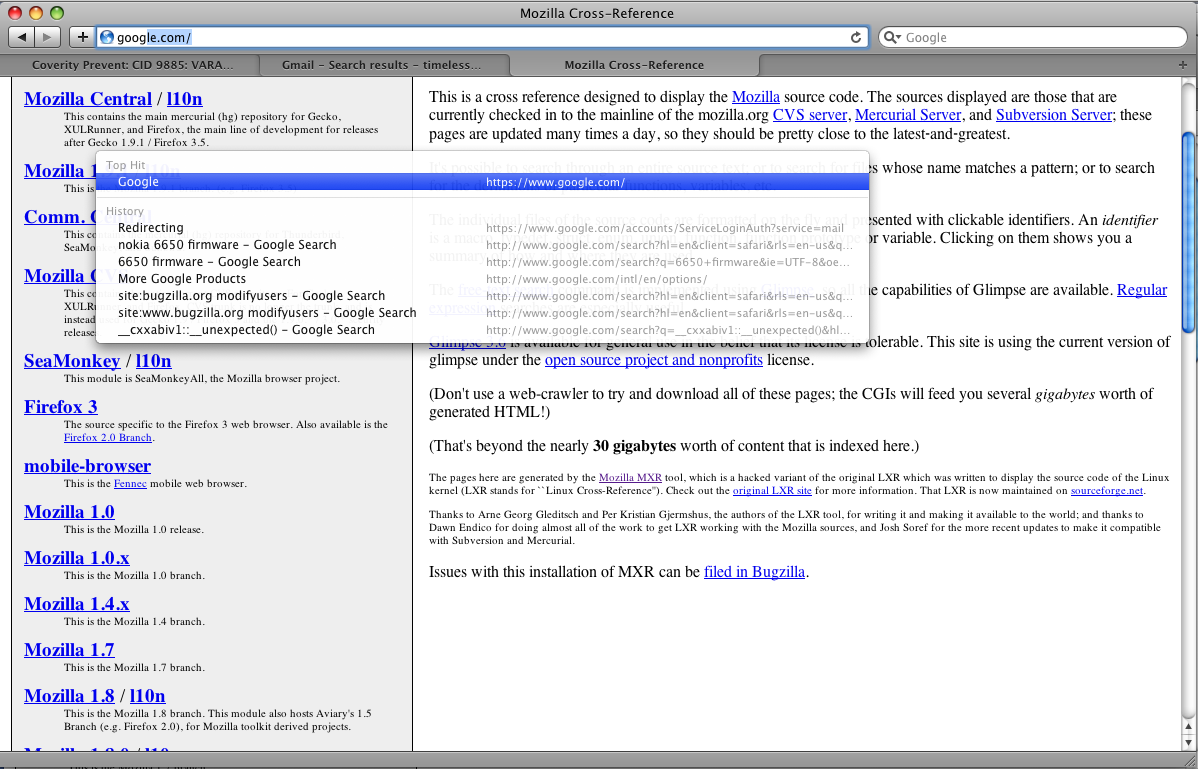Open the Mozilla 1.0 link
This screenshot has width=1198, height=769.
pyautogui.click(x=69, y=512)
